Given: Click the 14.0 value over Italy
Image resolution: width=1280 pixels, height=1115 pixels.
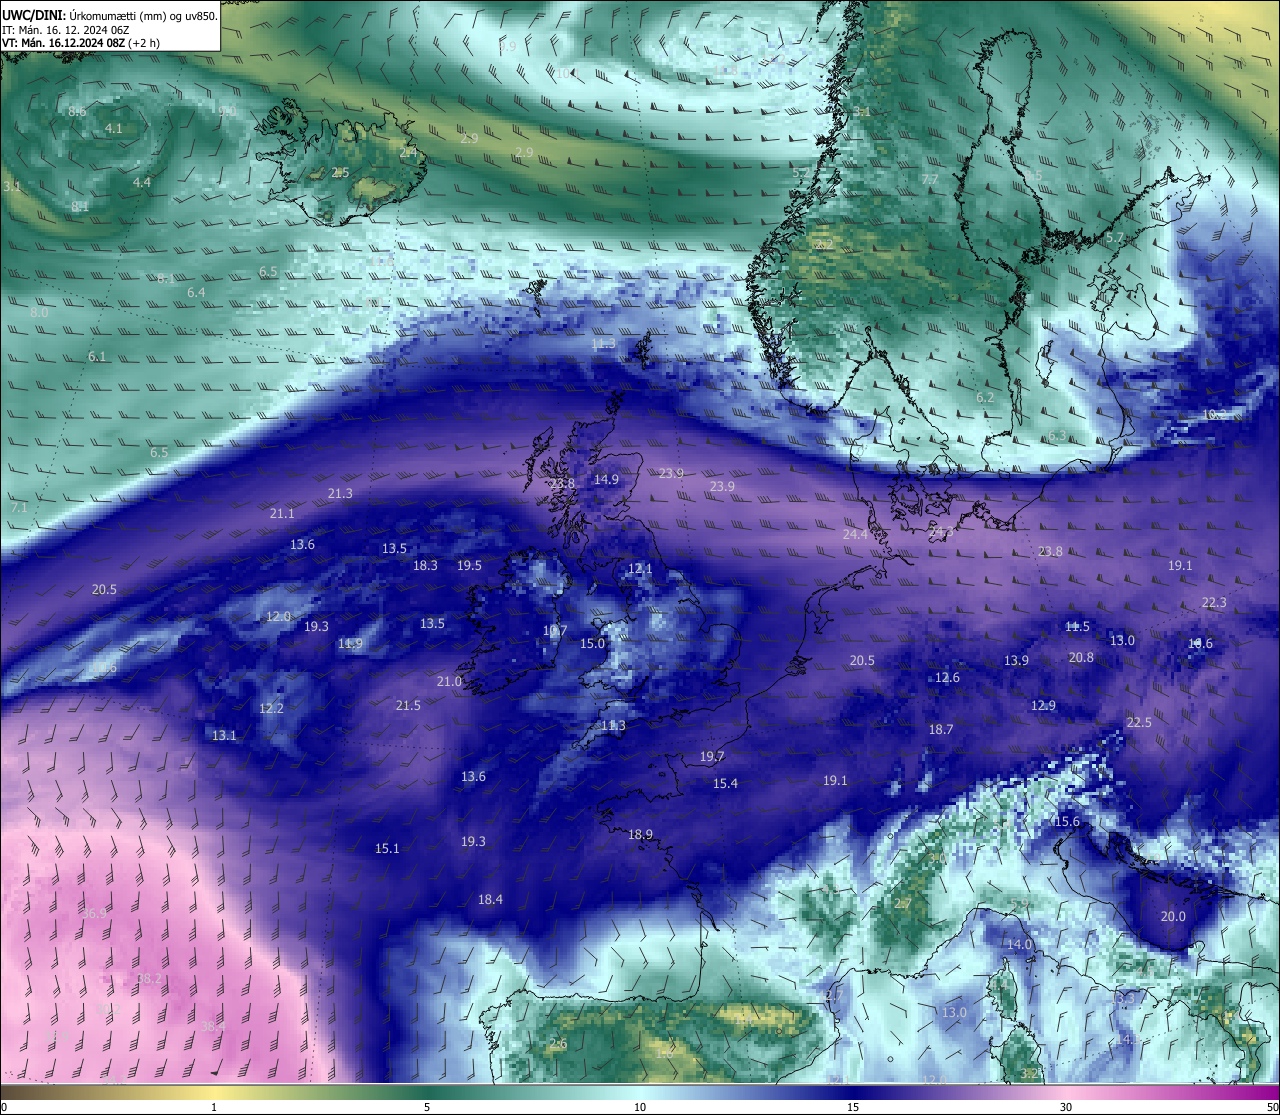Looking at the screenshot, I should pyautogui.click(x=1019, y=944).
